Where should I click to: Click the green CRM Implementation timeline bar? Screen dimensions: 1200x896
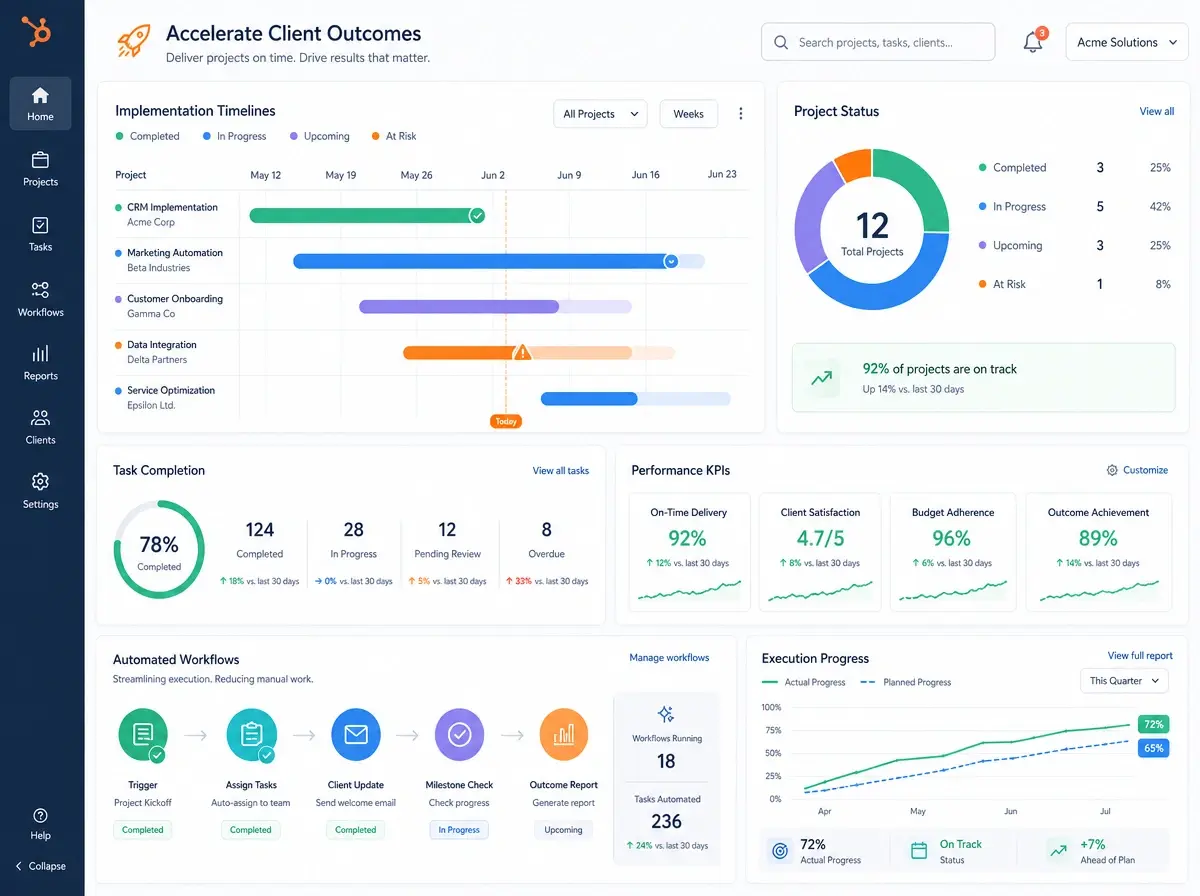[366, 215]
